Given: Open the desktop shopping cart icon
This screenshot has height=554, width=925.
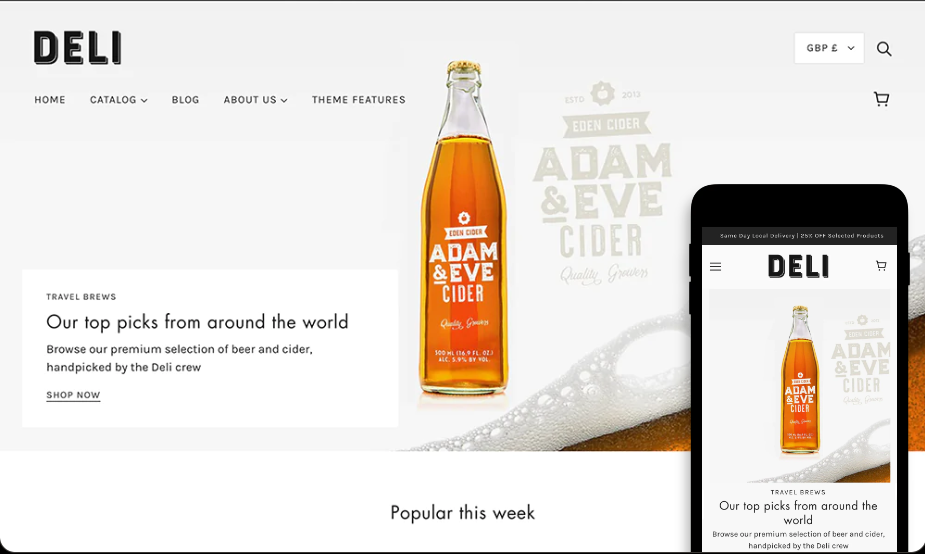Looking at the screenshot, I should (x=881, y=99).
